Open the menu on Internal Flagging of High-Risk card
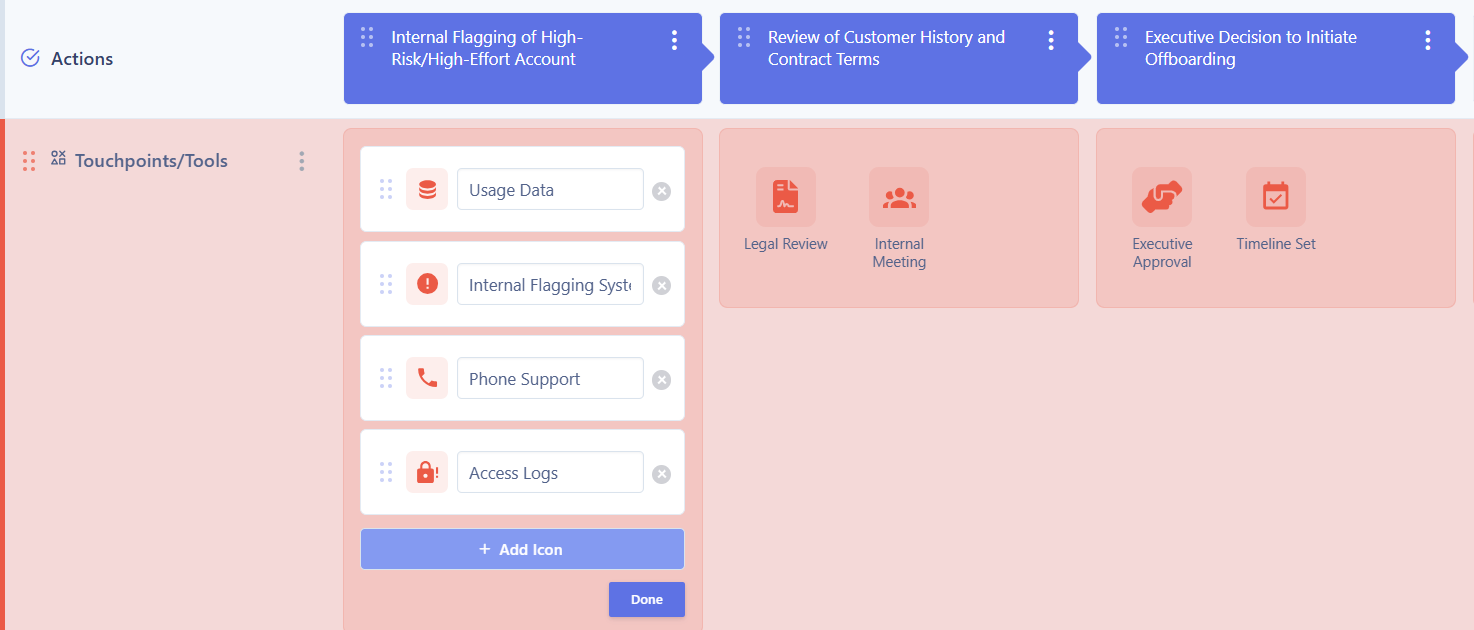1474x630 pixels. 674,40
